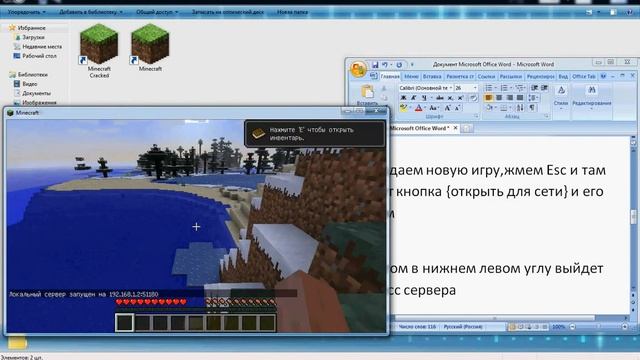Image resolution: width=640 pixels, height=360 pixels.
Task: Justify the text in Word
Action: tap(520, 98)
